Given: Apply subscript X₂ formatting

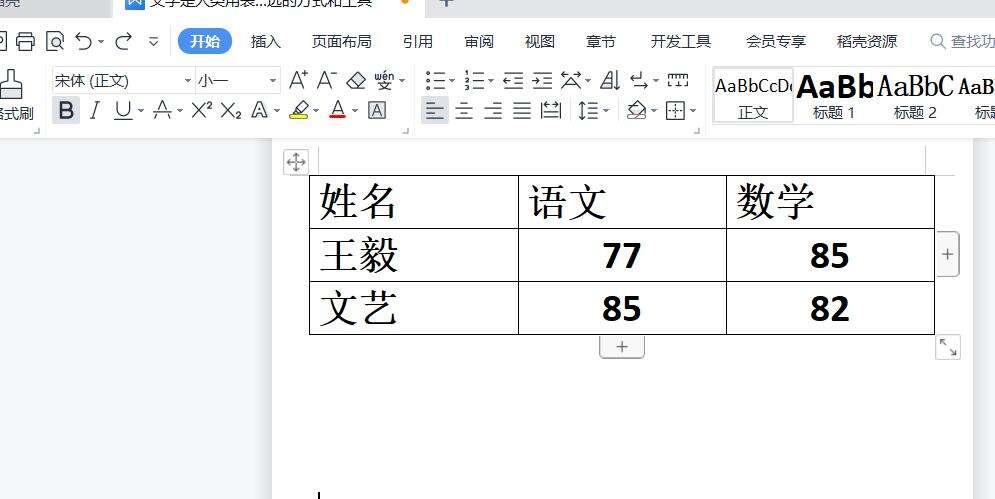Looking at the screenshot, I should tap(231, 111).
